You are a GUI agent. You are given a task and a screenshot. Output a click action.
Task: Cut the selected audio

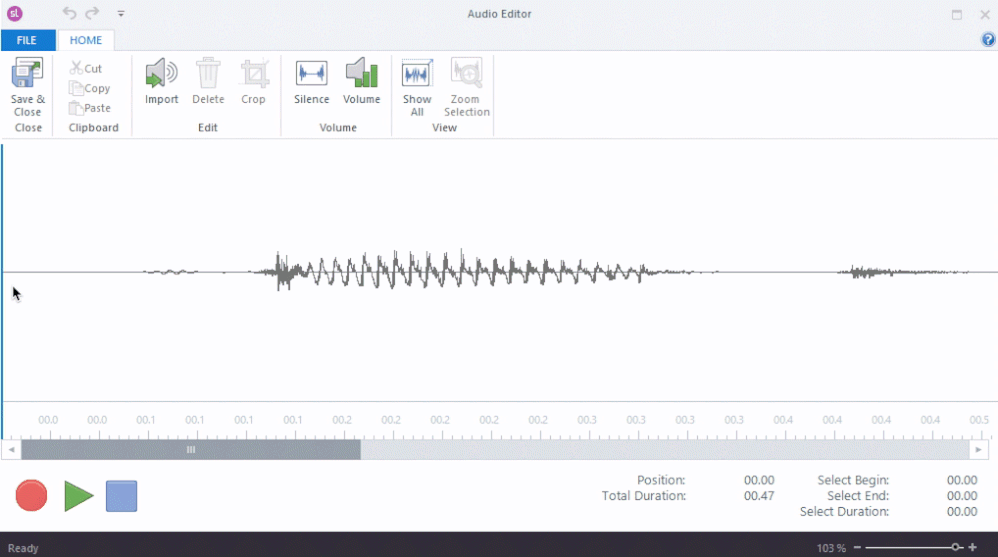(x=86, y=68)
